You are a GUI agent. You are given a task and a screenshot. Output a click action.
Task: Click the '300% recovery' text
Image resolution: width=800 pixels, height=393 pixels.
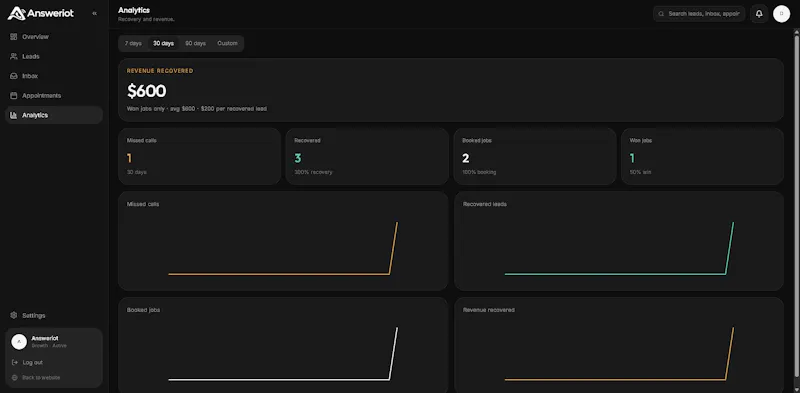click(x=313, y=173)
